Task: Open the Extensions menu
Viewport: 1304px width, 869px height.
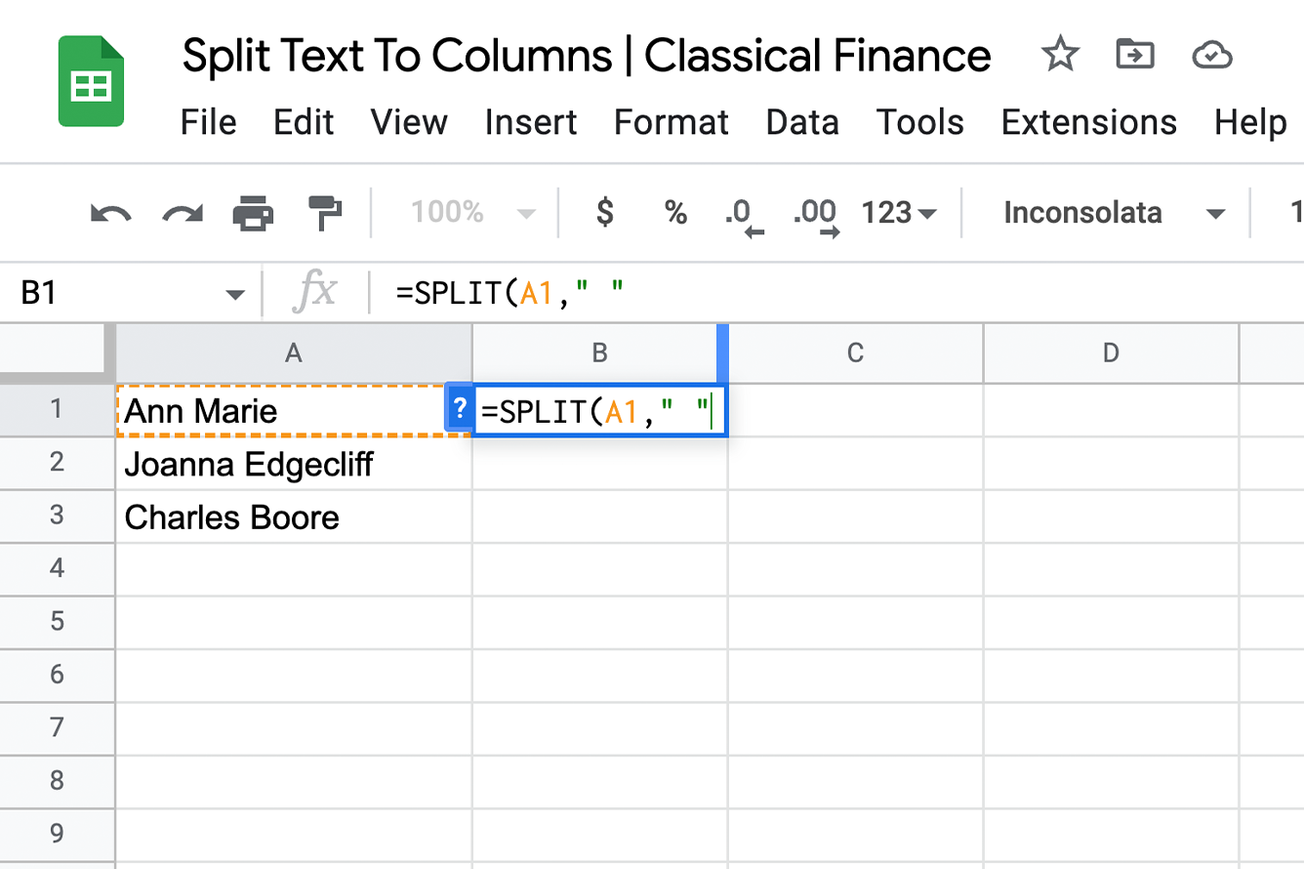Action: (1088, 122)
